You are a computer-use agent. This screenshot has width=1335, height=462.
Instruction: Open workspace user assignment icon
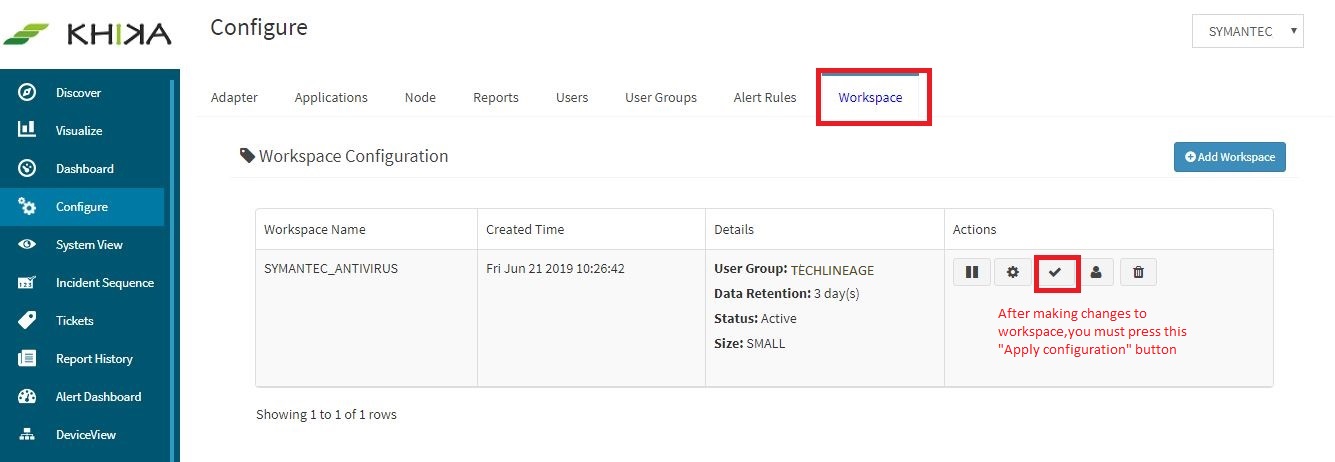click(x=1096, y=271)
